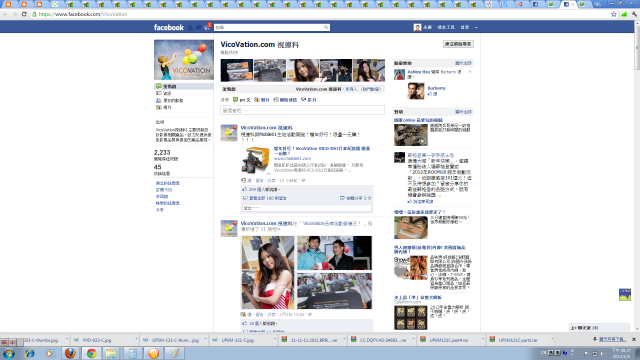
Task: Open Internet Explorer from the taskbar
Action: (x=29, y=353)
